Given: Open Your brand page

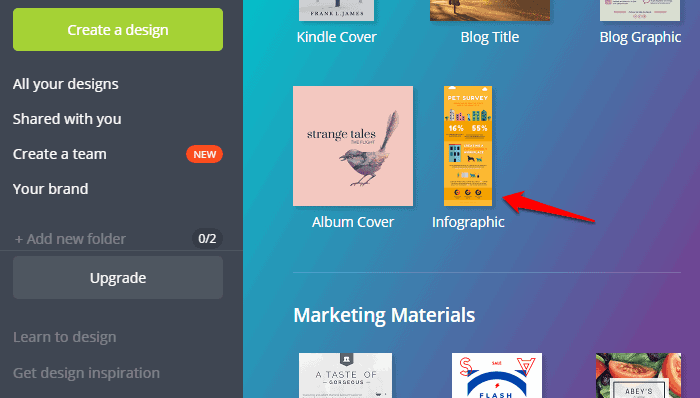Looking at the screenshot, I should [50, 189].
